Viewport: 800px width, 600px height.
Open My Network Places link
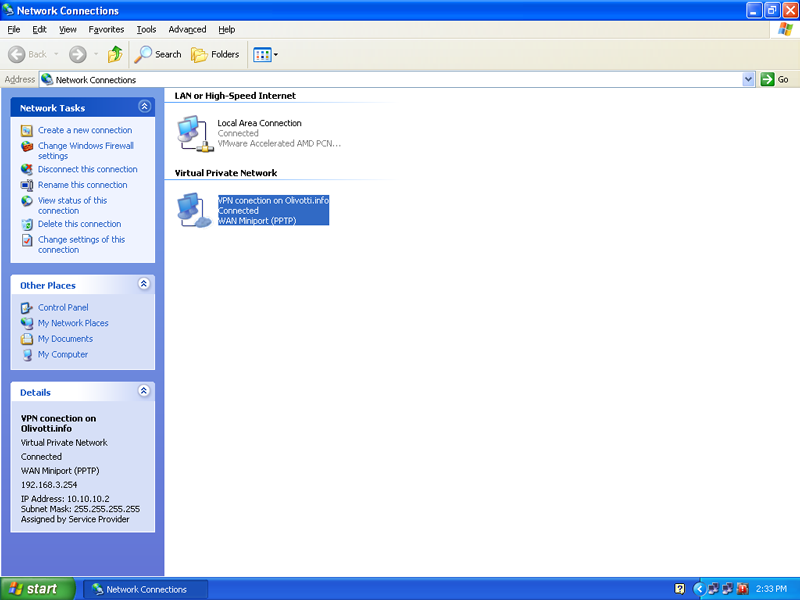coord(73,323)
